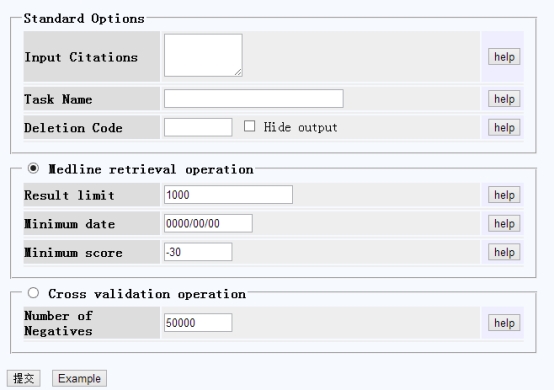Click the Standard Options legend text

click(x=84, y=18)
